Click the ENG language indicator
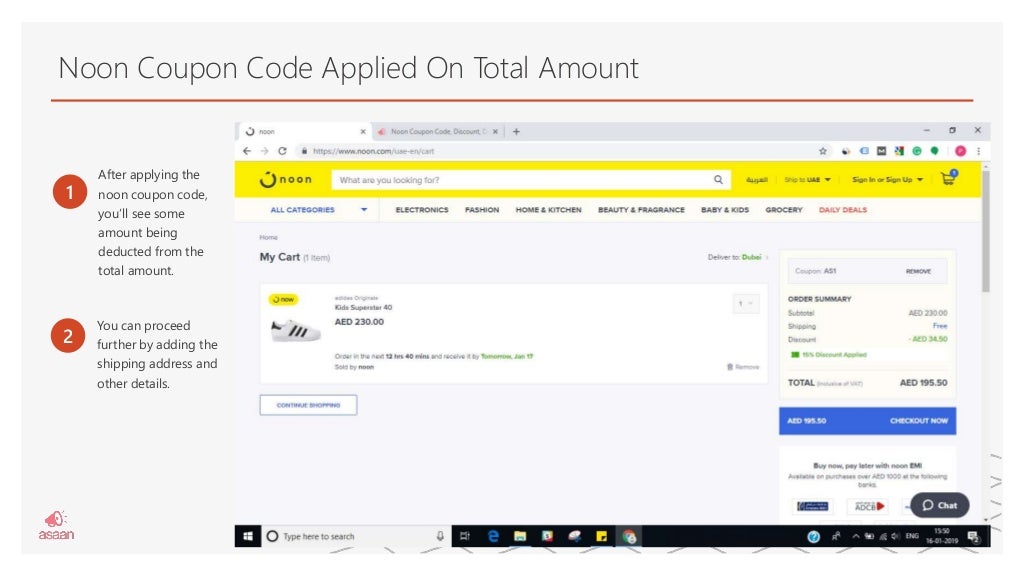 pos(912,536)
